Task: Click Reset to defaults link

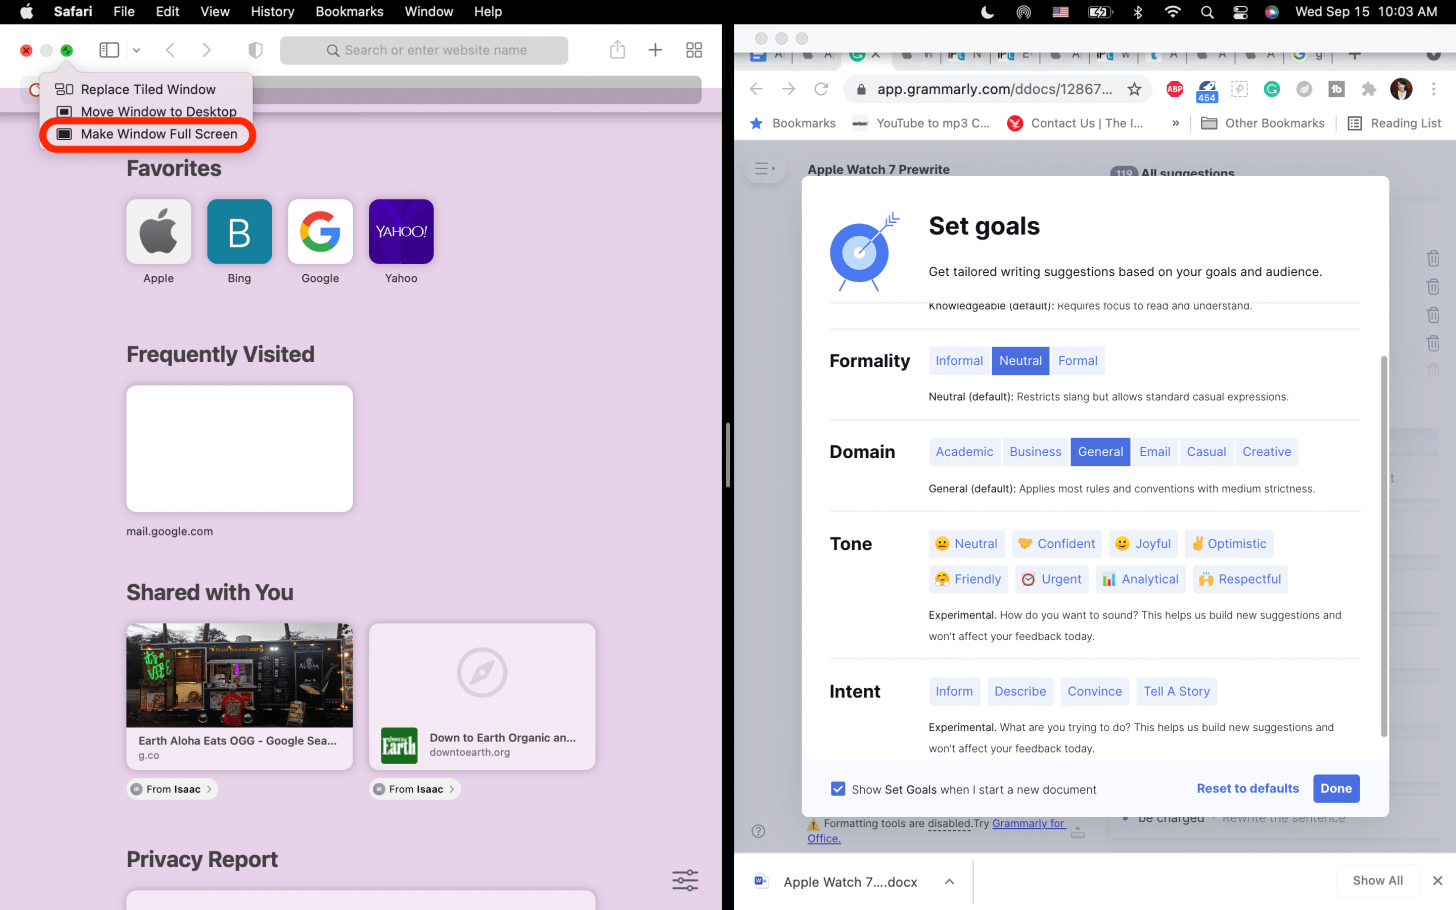Action: pyautogui.click(x=1247, y=788)
